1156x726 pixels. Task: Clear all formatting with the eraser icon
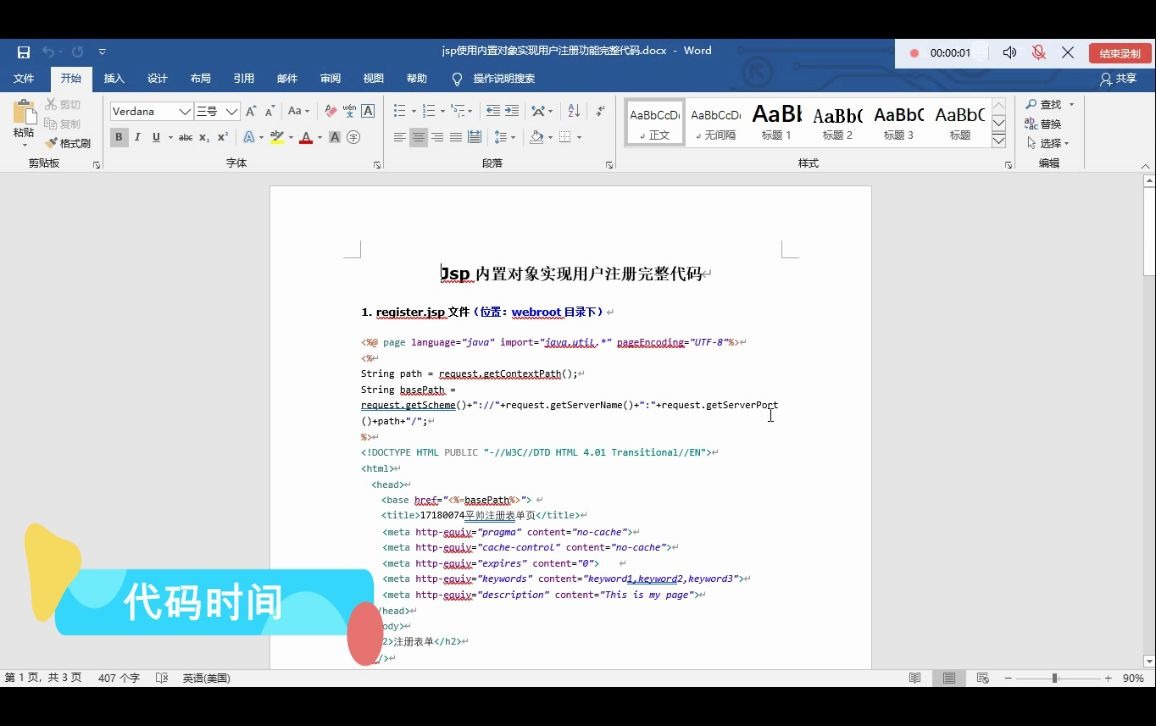330,113
